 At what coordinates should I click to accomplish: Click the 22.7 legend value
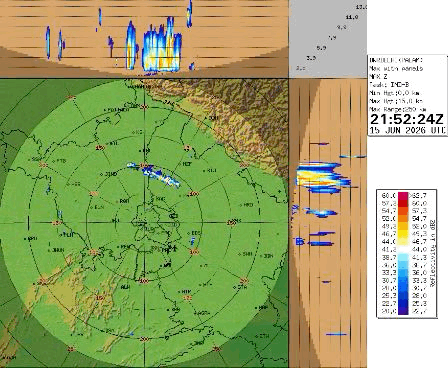[388, 303]
